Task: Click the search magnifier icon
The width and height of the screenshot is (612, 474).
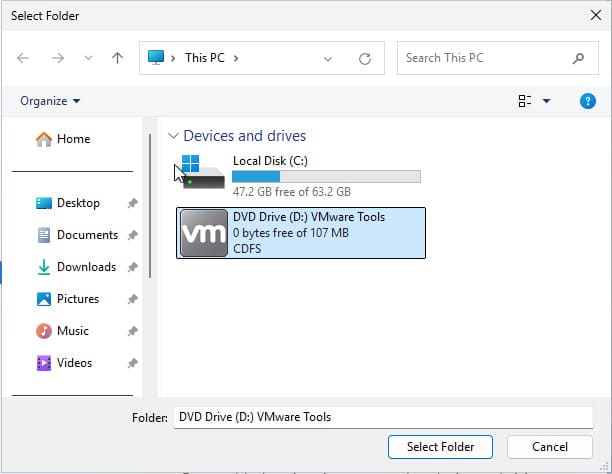Action: [x=579, y=58]
